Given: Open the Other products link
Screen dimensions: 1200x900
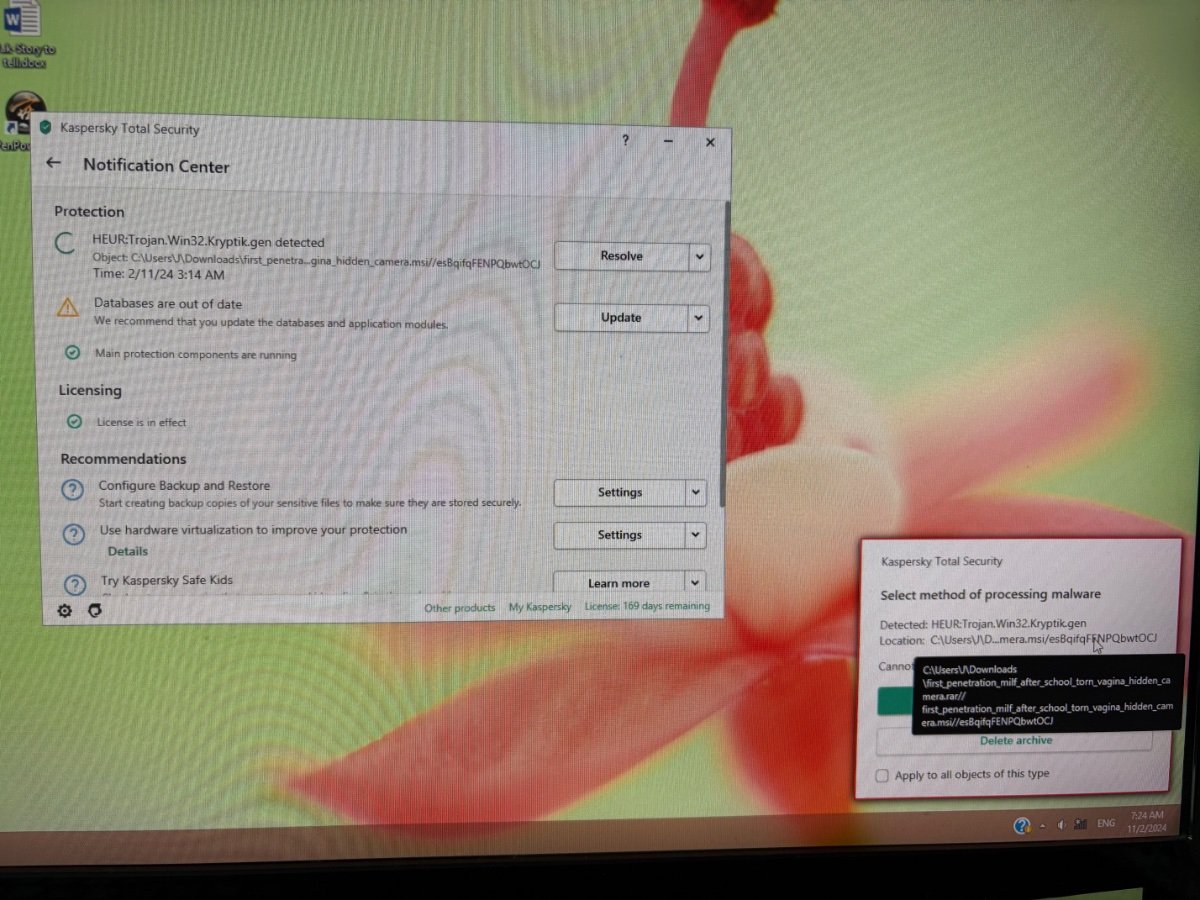Looking at the screenshot, I should 460,608.
